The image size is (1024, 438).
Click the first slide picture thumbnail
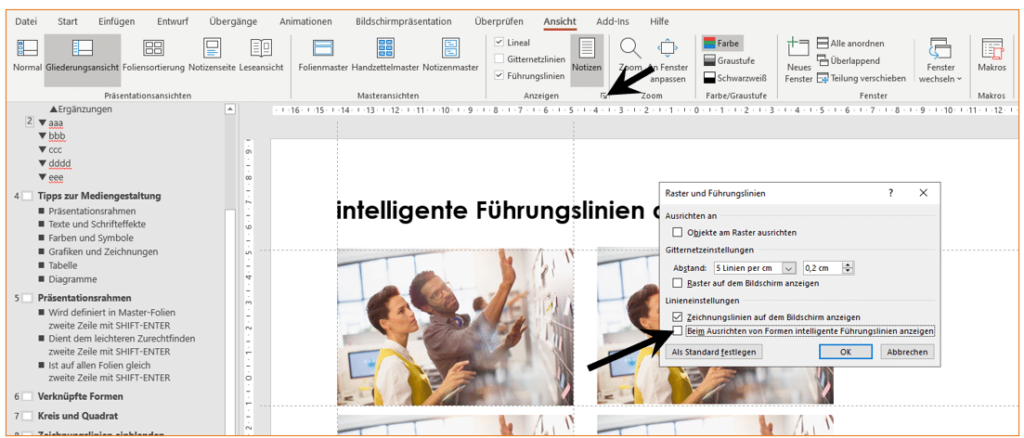point(455,326)
